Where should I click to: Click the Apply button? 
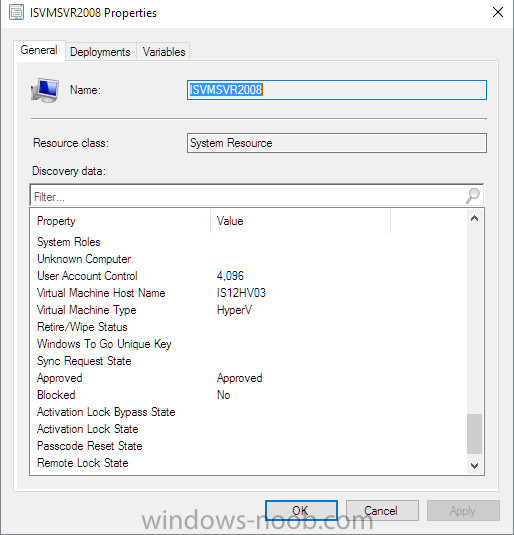[x=463, y=510]
